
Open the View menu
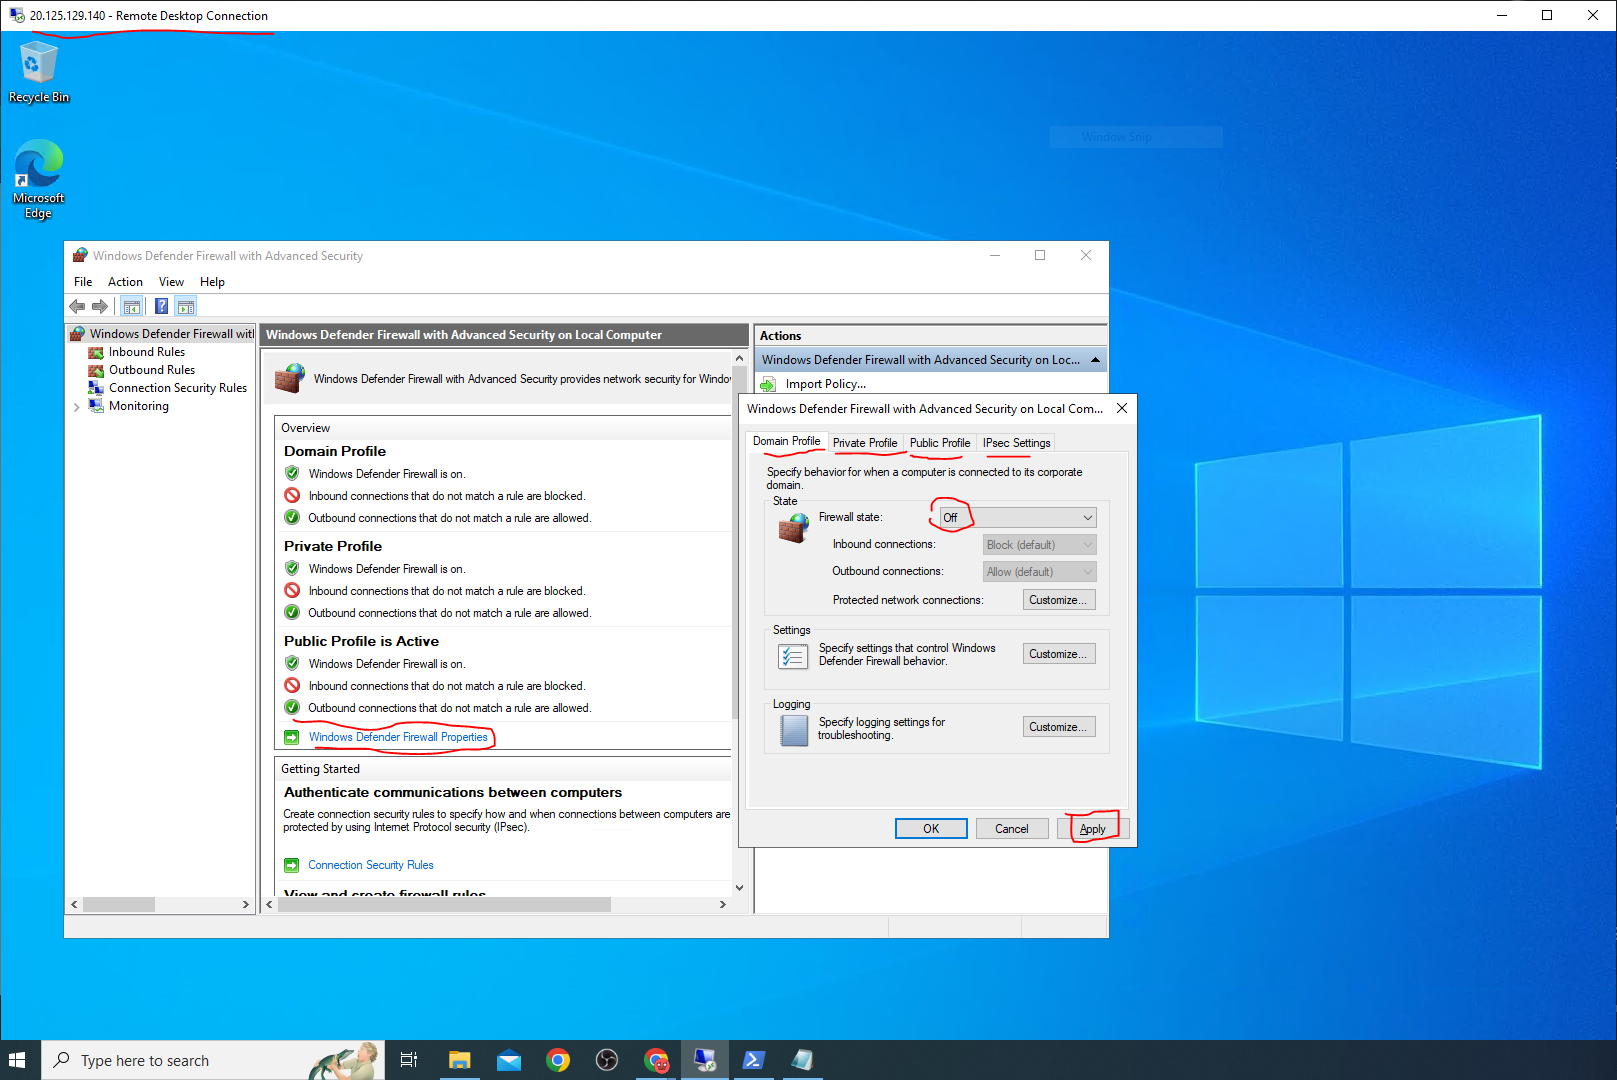point(171,282)
